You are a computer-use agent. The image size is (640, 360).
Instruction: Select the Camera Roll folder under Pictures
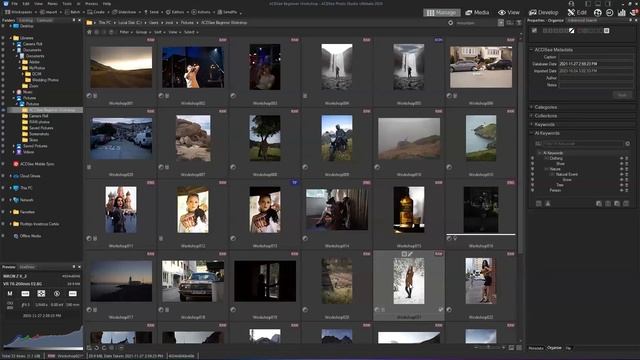pyautogui.click(x=38, y=116)
